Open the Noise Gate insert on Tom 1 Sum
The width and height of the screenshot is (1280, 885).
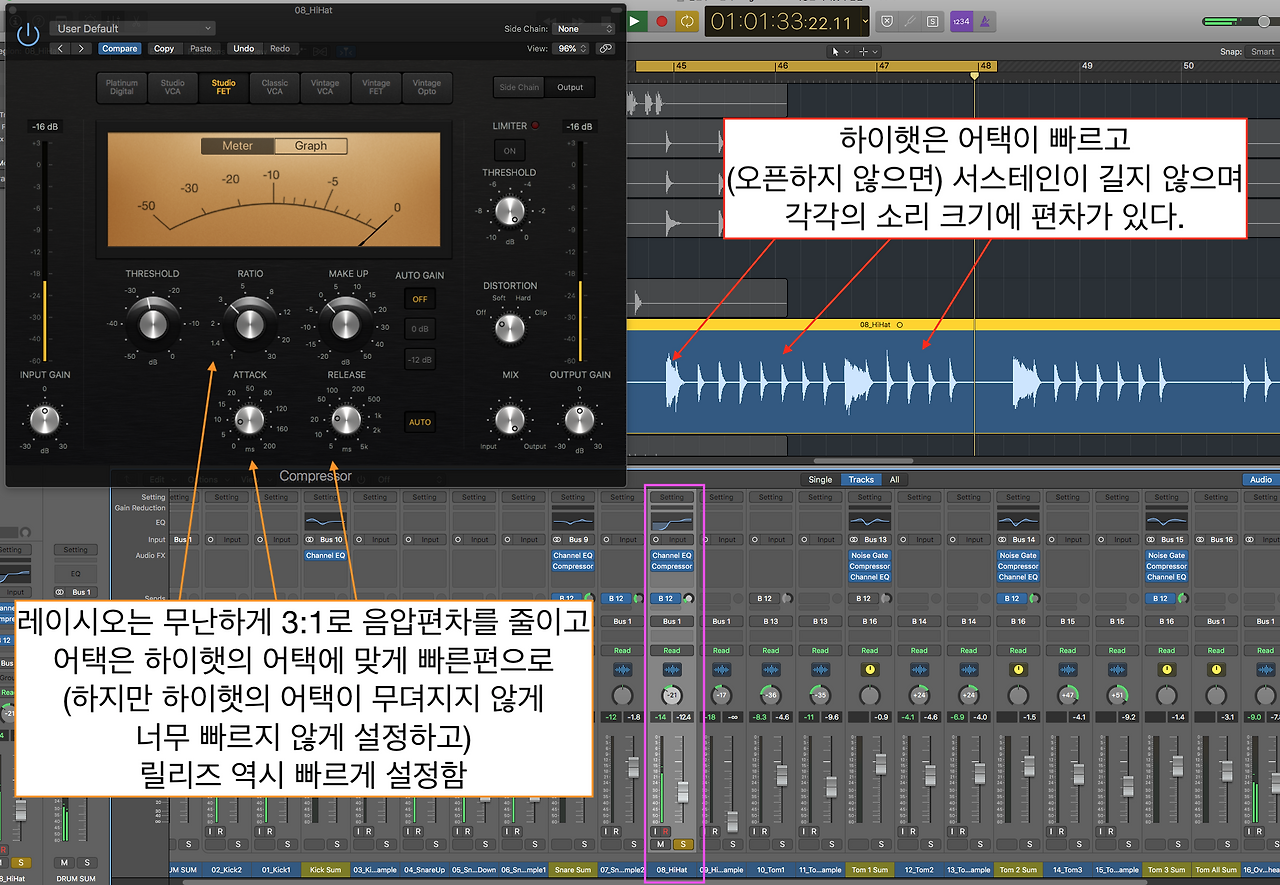(870, 555)
